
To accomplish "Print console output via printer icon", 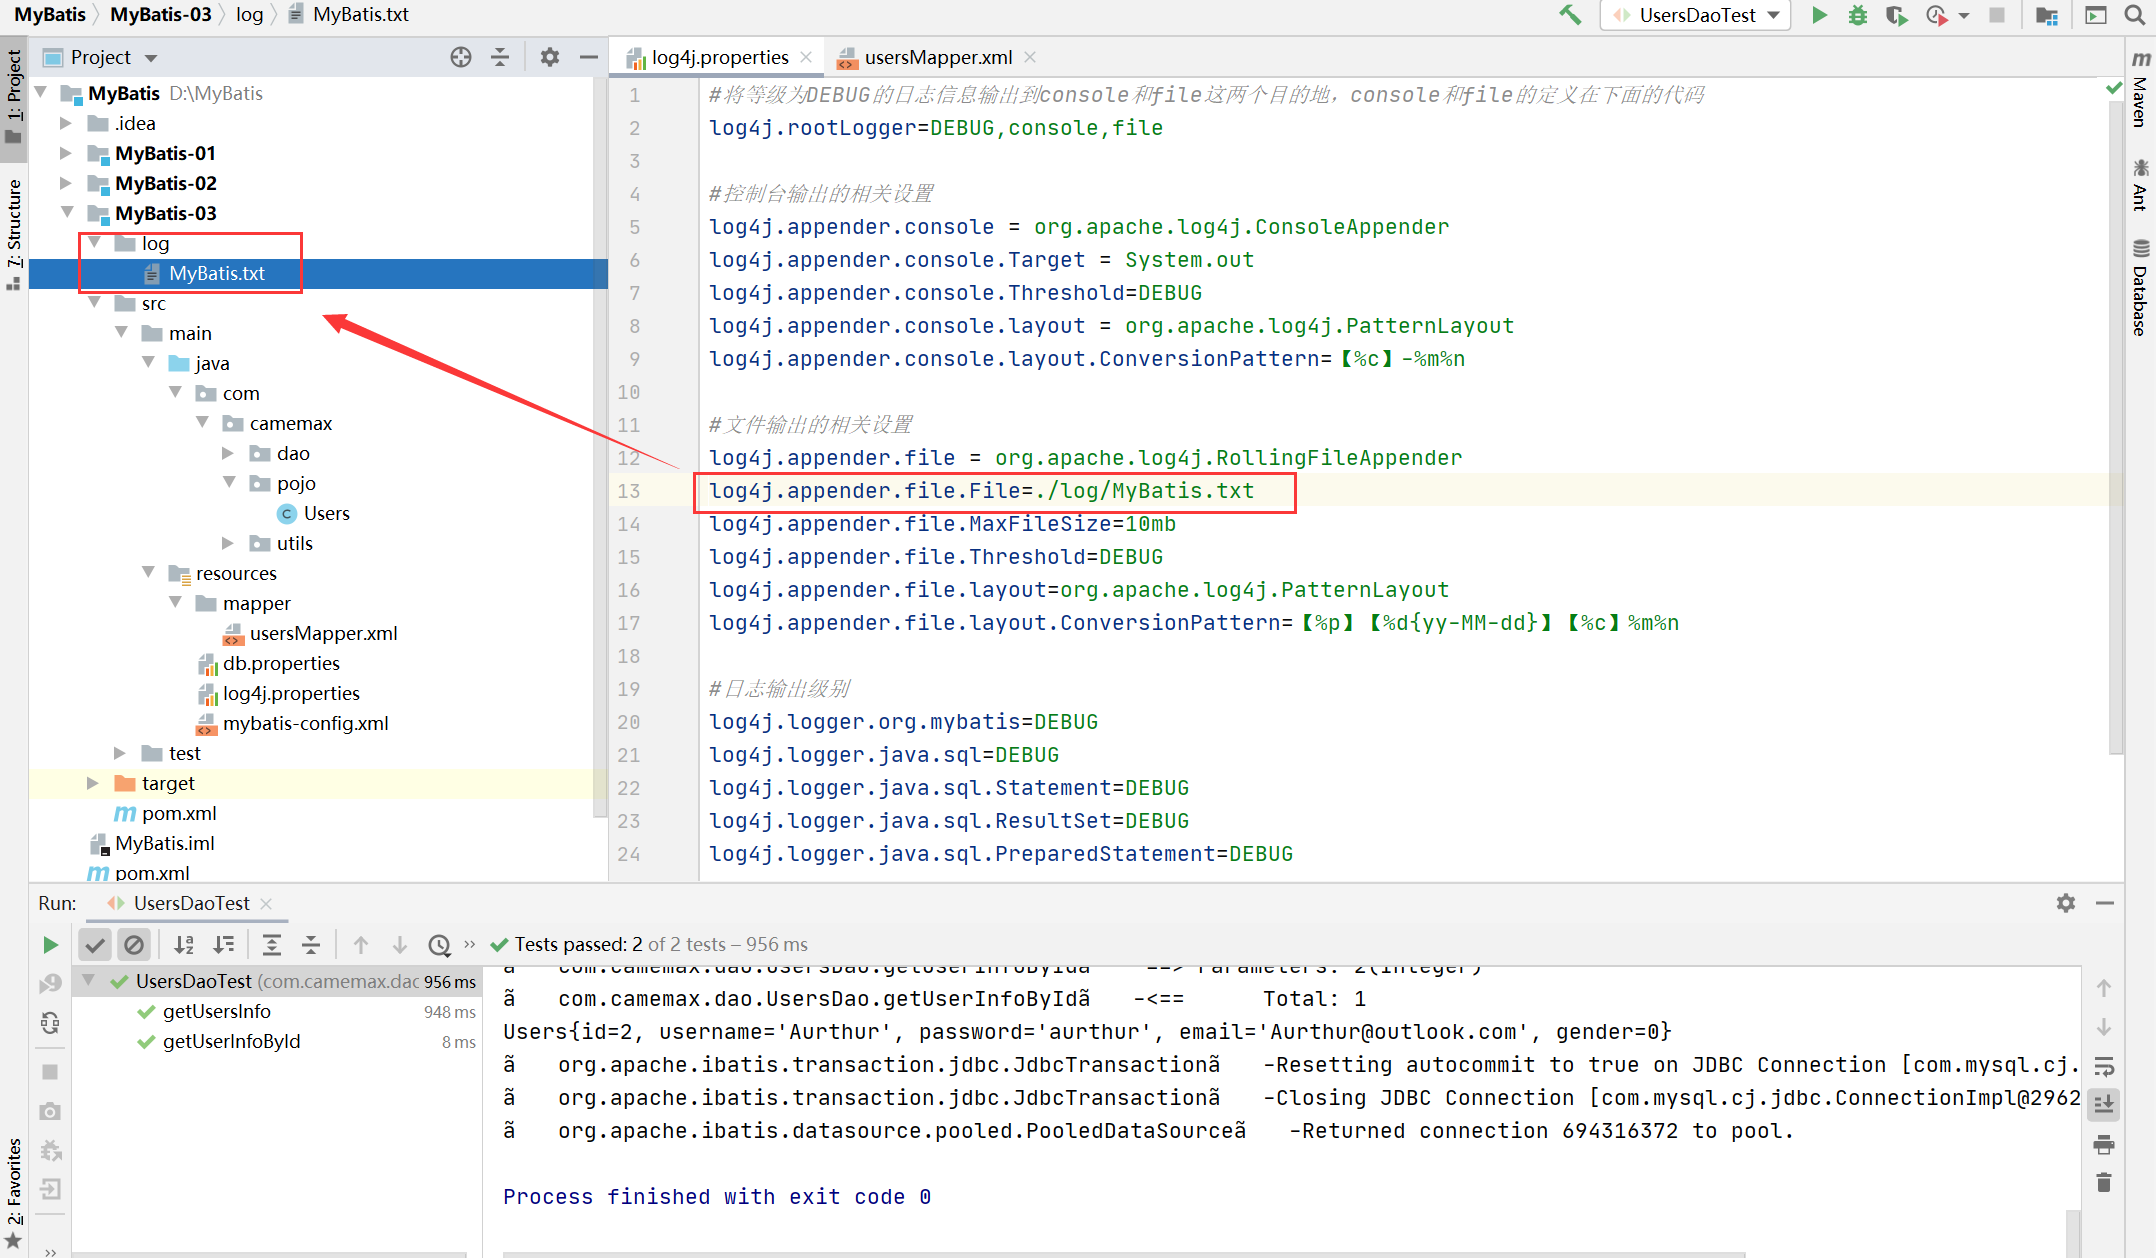I will pyautogui.click(x=2104, y=1144).
